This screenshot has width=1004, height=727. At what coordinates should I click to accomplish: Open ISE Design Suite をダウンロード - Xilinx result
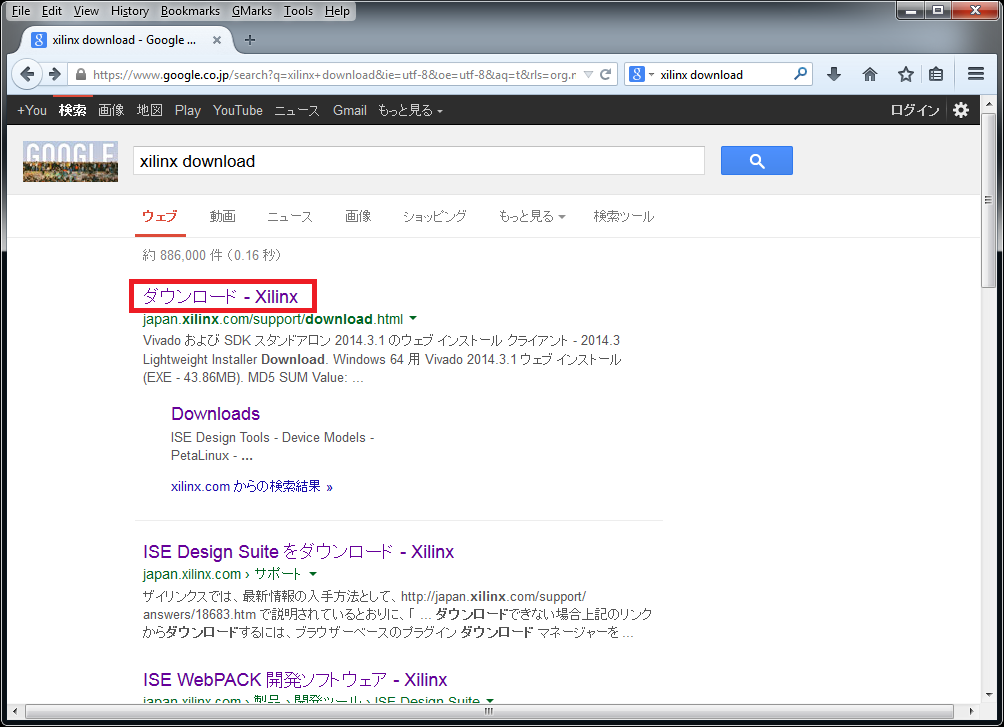[298, 551]
